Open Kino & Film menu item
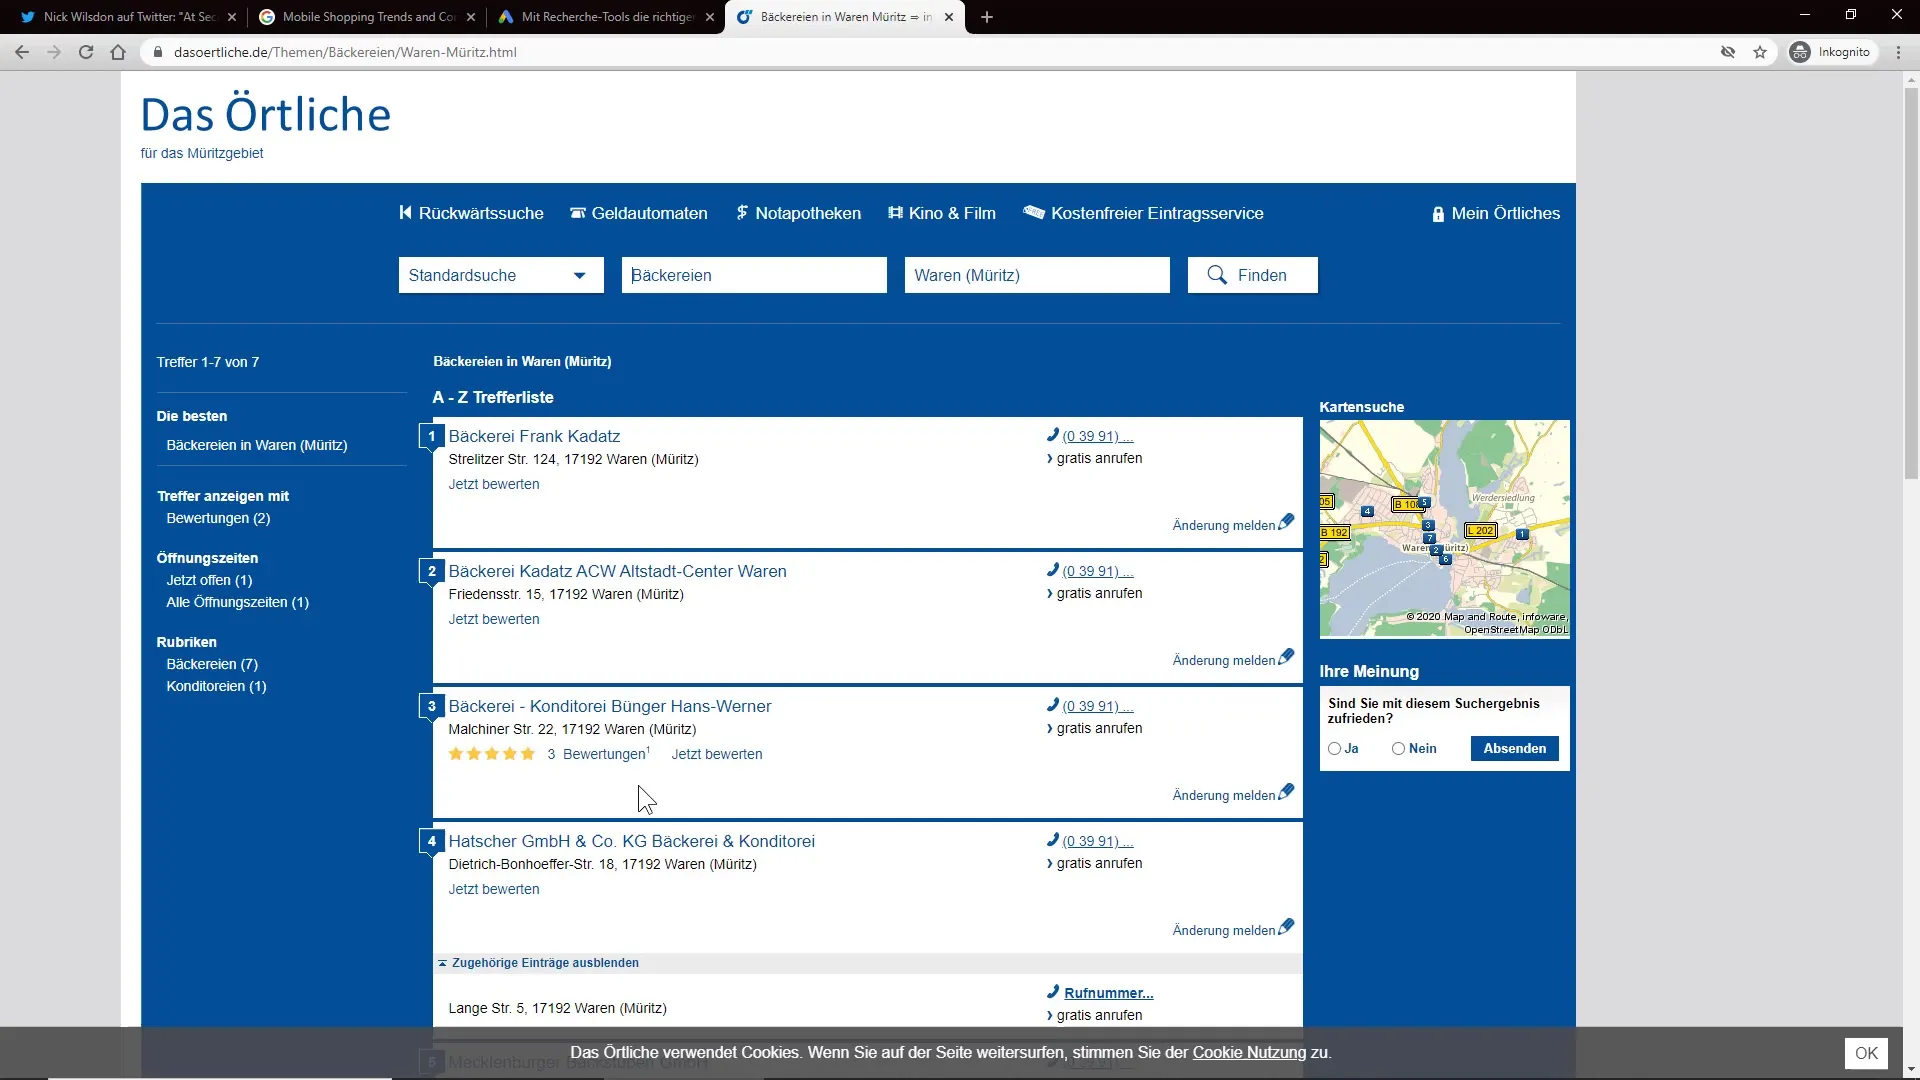1920x1080 pixels. pyautogui.click(x=941, y=213)
